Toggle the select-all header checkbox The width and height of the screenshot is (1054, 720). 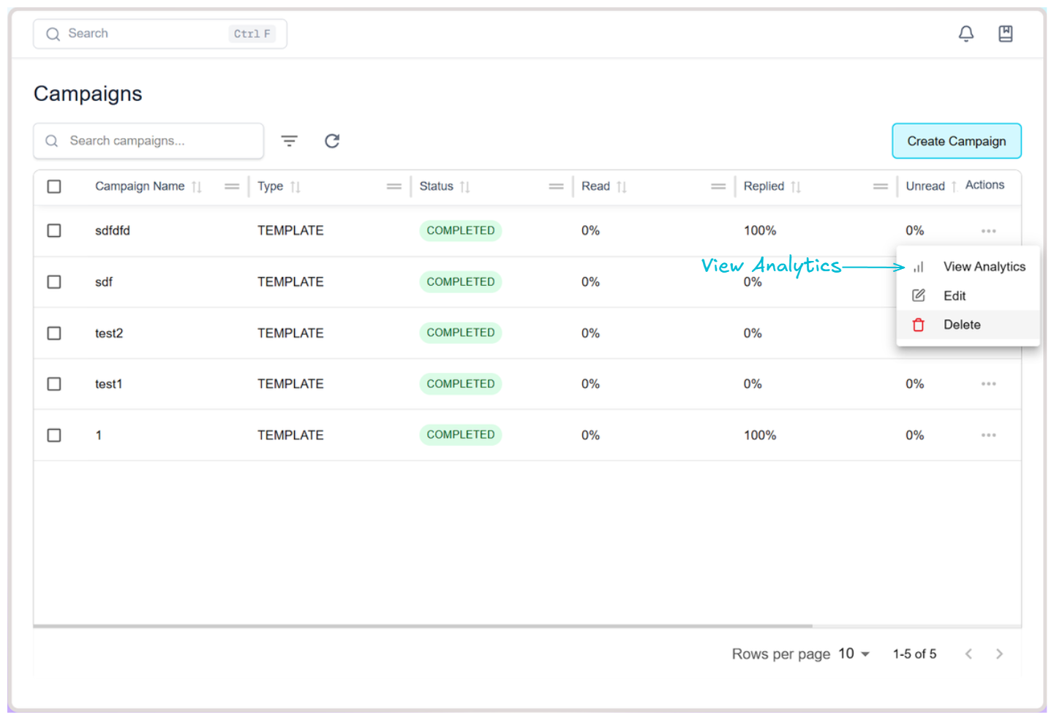(54, 187)
